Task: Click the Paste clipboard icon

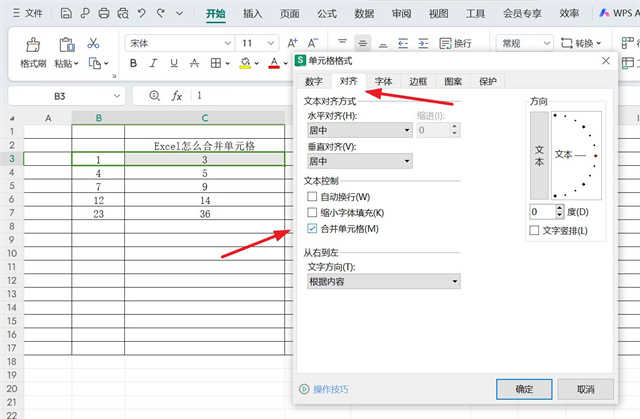Action: coord(67,44)
